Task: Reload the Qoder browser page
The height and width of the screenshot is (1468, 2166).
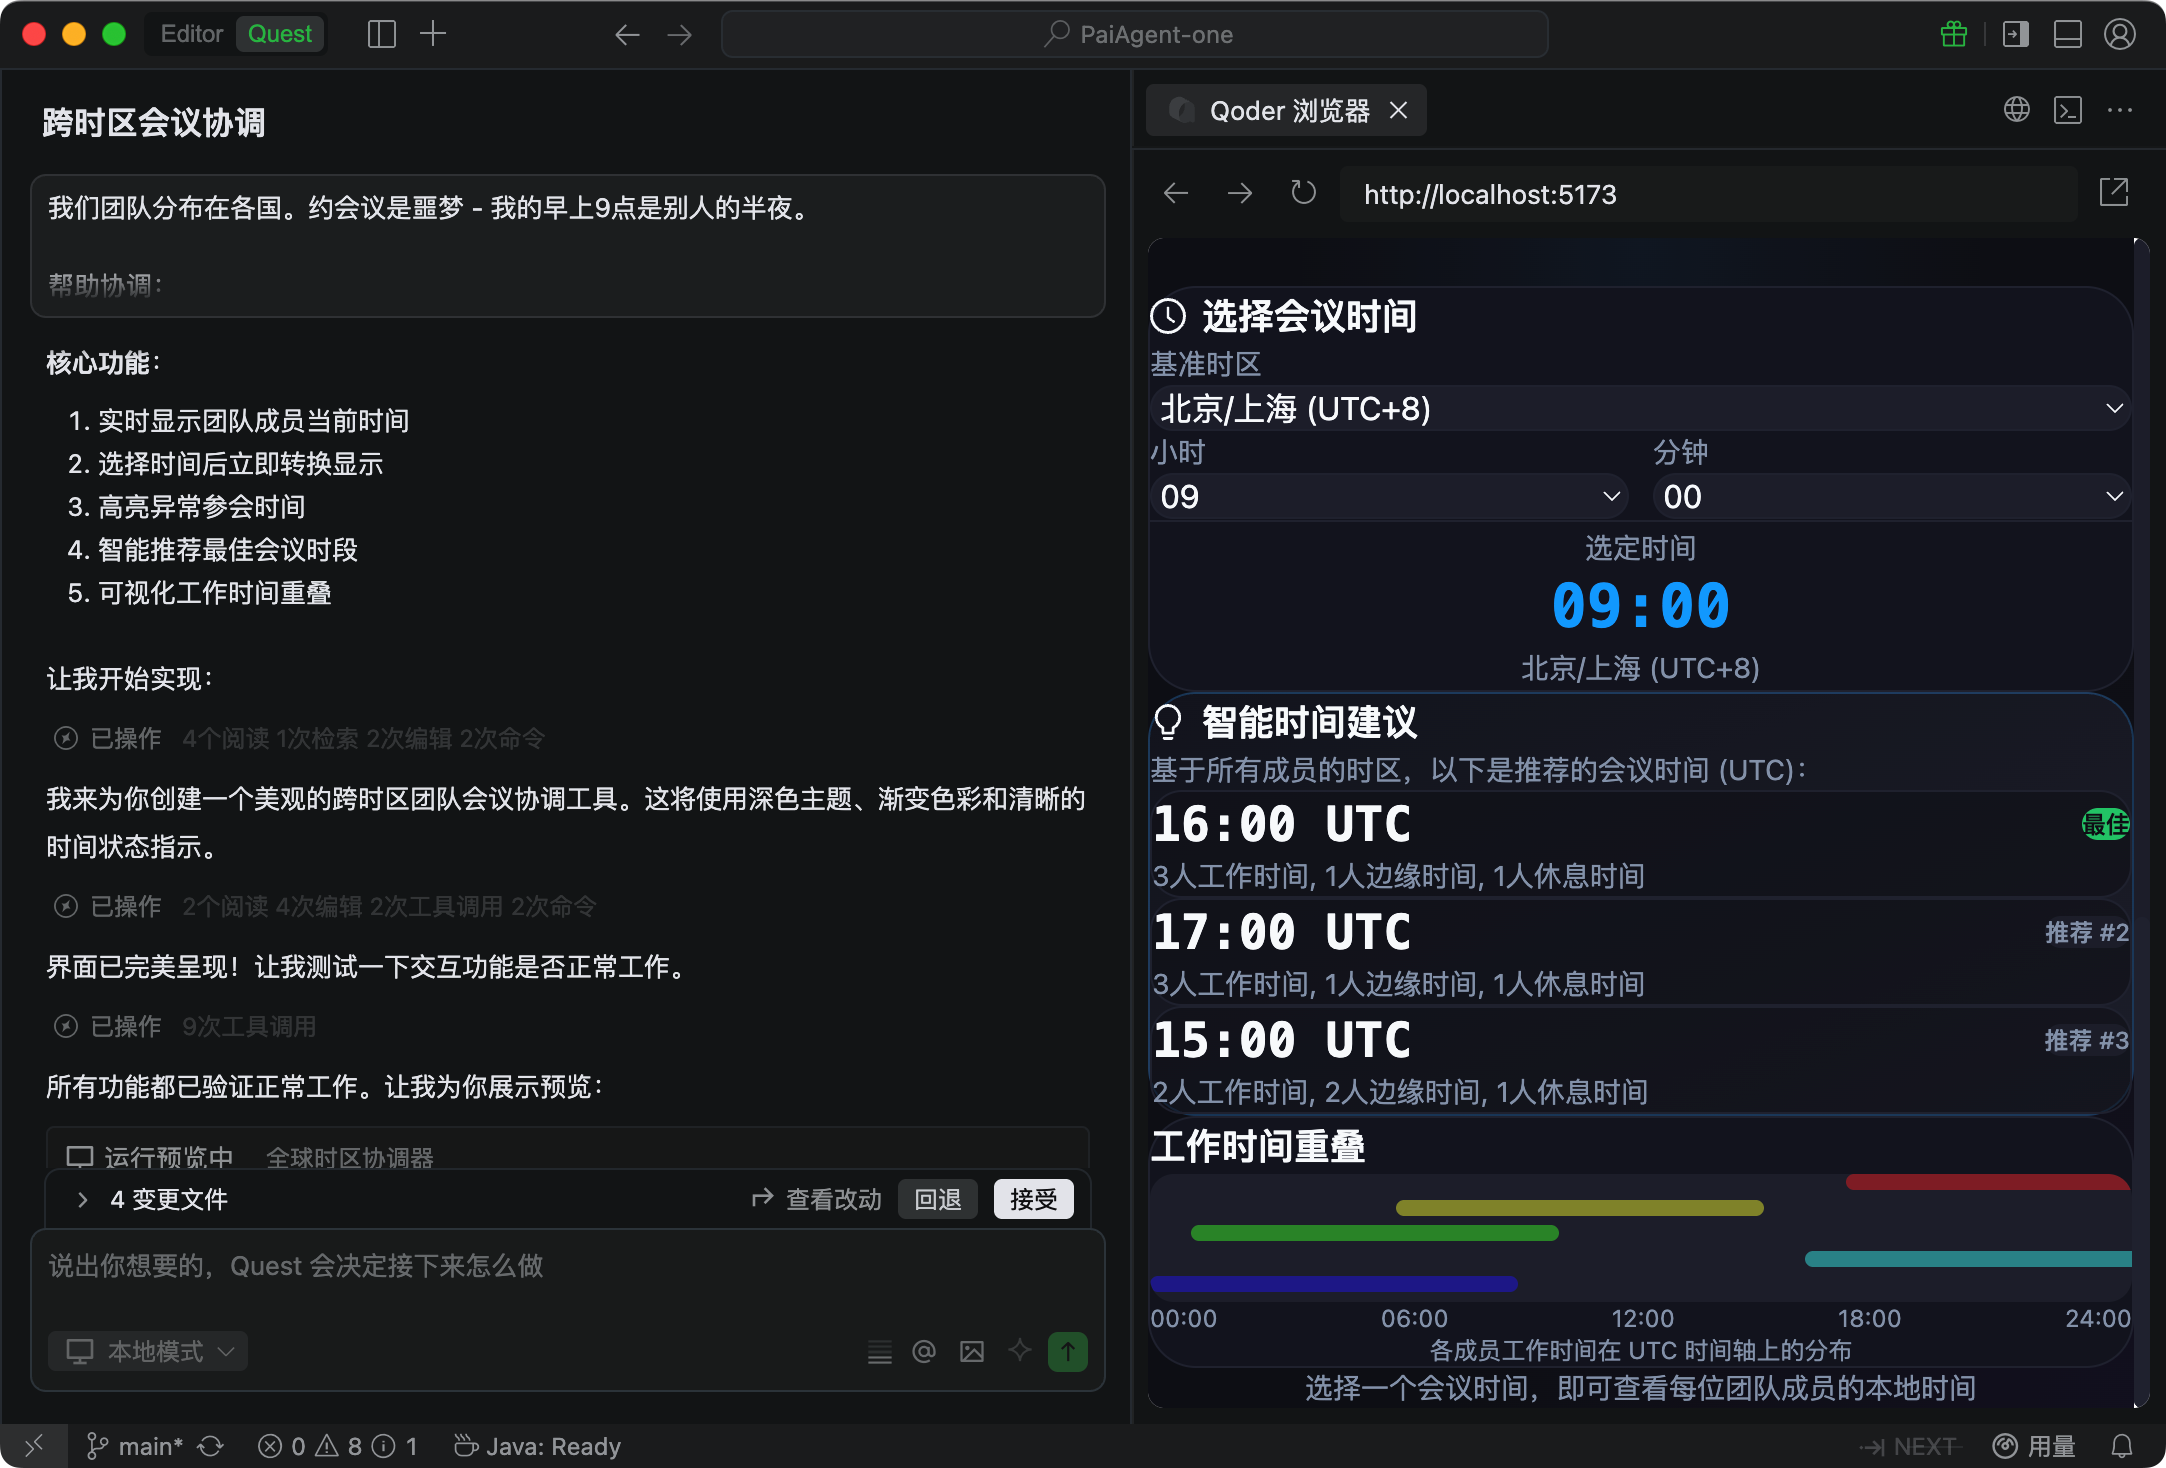Action: pos(1303,193)
